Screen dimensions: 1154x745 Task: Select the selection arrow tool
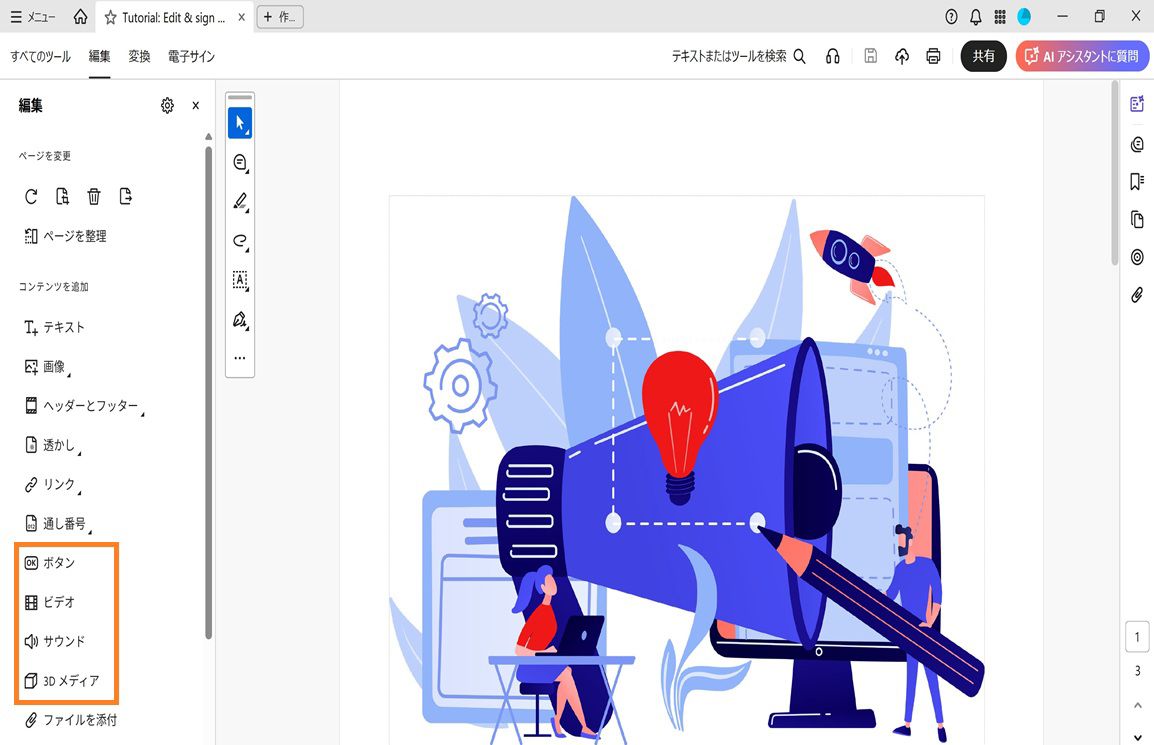pos(240,122)
